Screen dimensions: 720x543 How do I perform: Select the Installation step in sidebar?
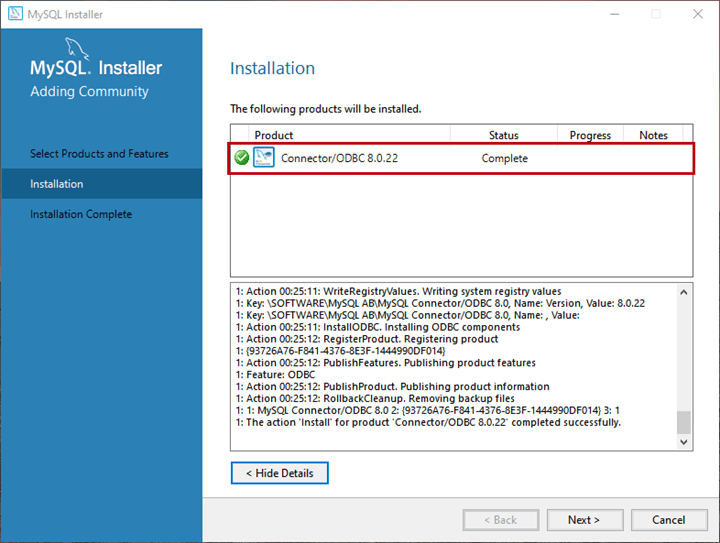(102, 184)
